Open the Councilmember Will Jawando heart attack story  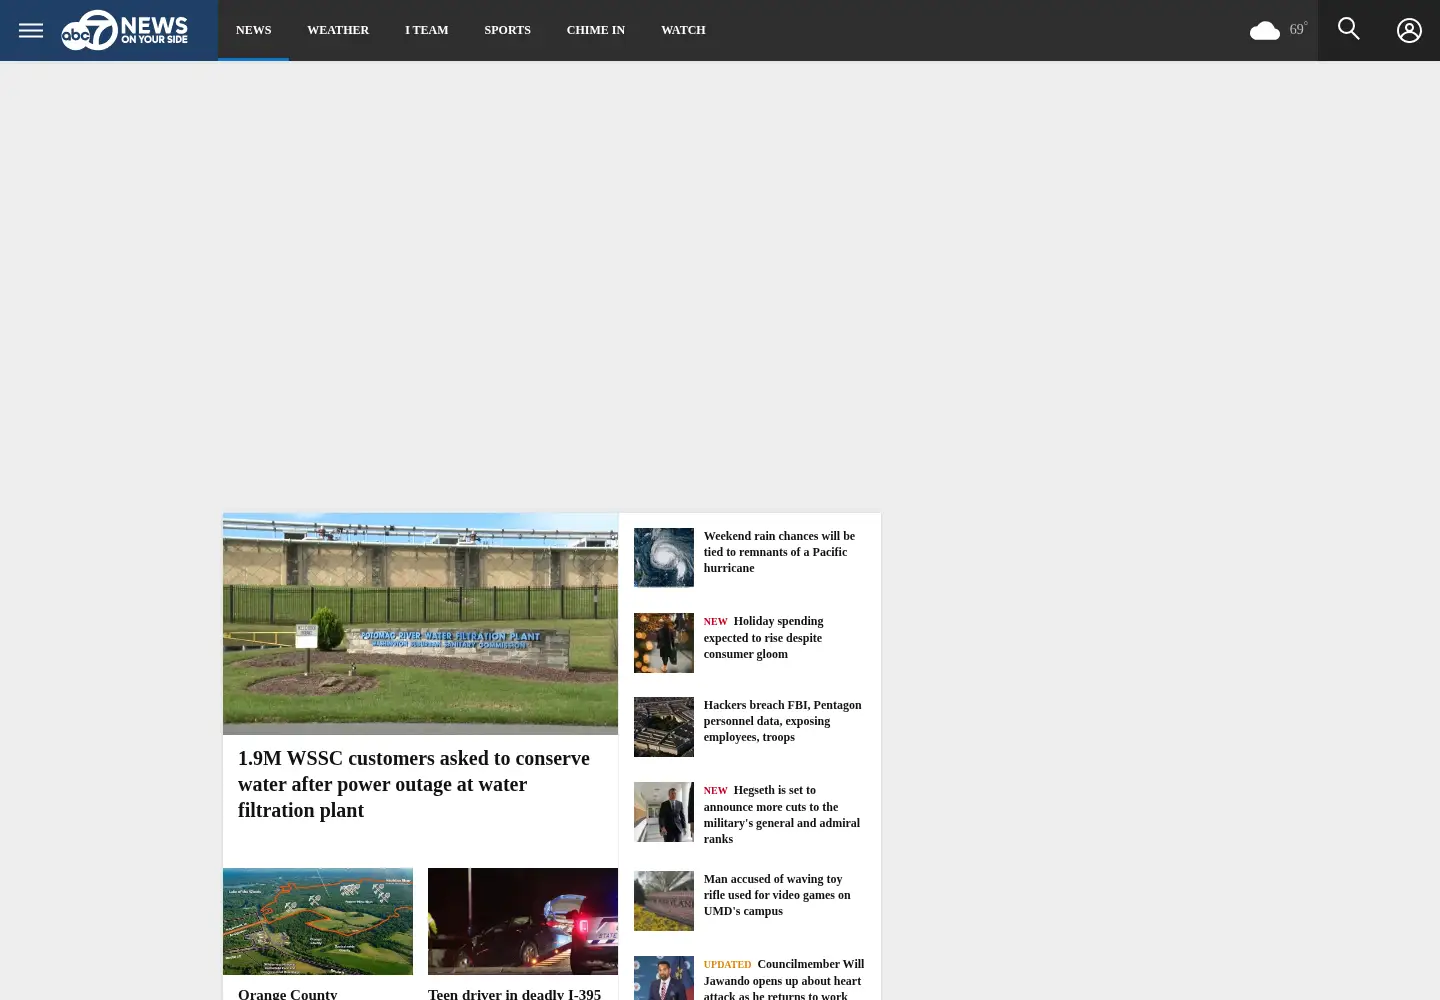click(784, 979)
